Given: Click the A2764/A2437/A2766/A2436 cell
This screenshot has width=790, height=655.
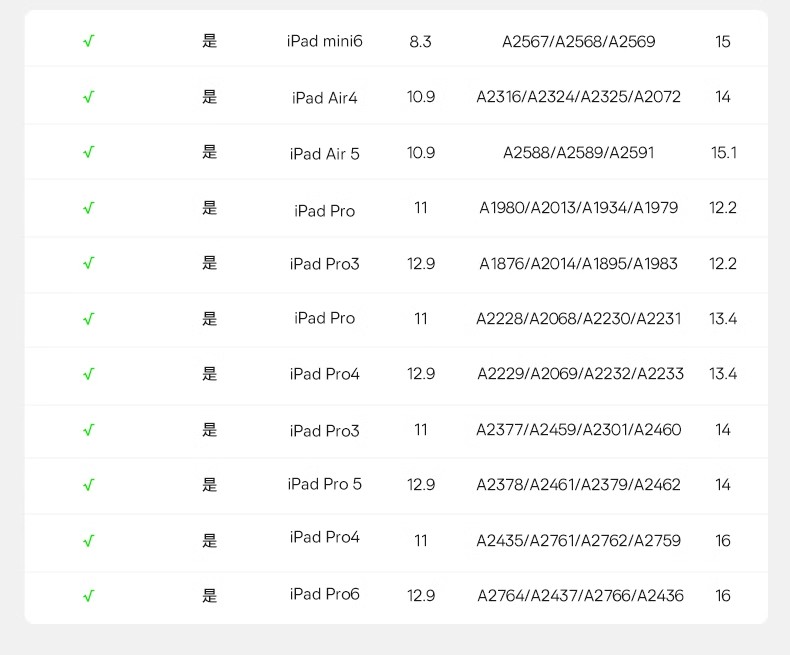Looking at the screenshot, I should point(580,596).
